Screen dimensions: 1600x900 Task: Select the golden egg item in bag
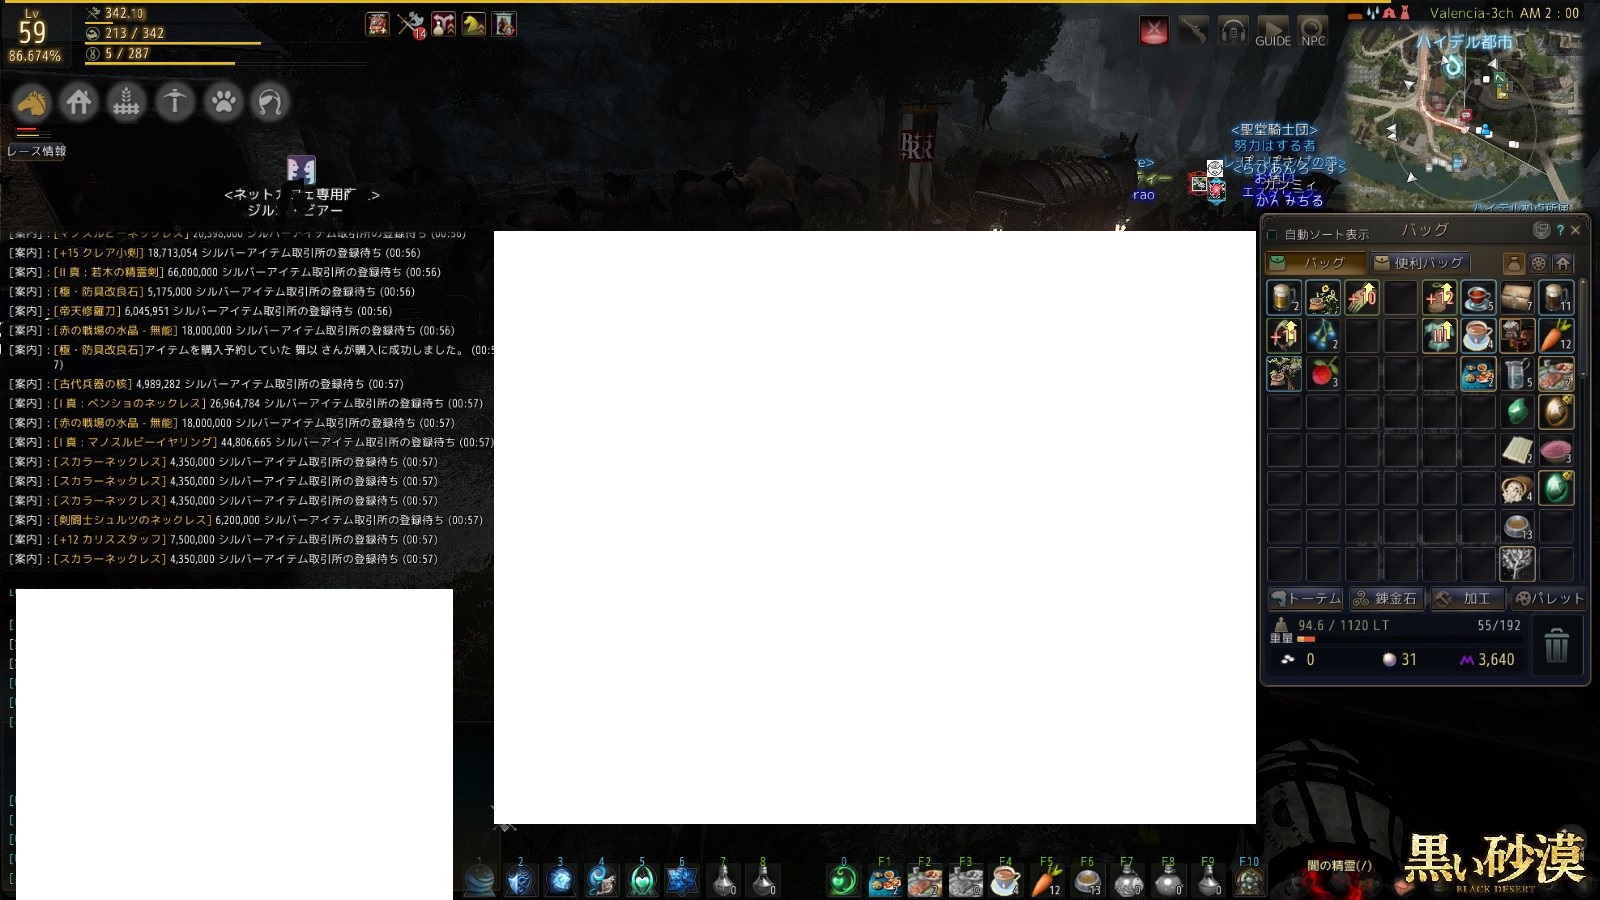point(1556,411)
